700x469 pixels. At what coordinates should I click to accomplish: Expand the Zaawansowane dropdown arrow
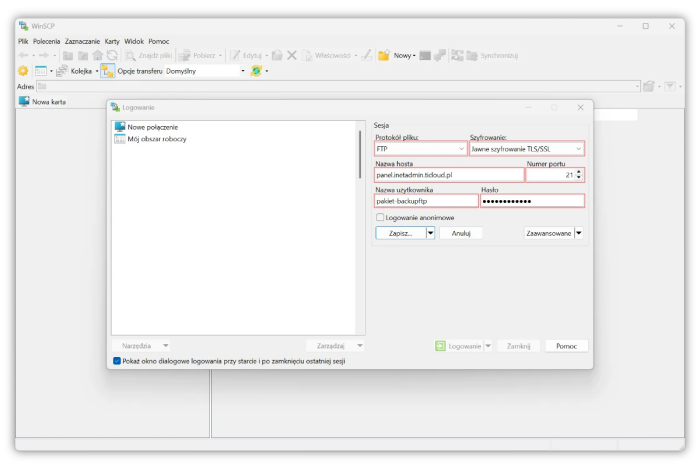[579, 233]
